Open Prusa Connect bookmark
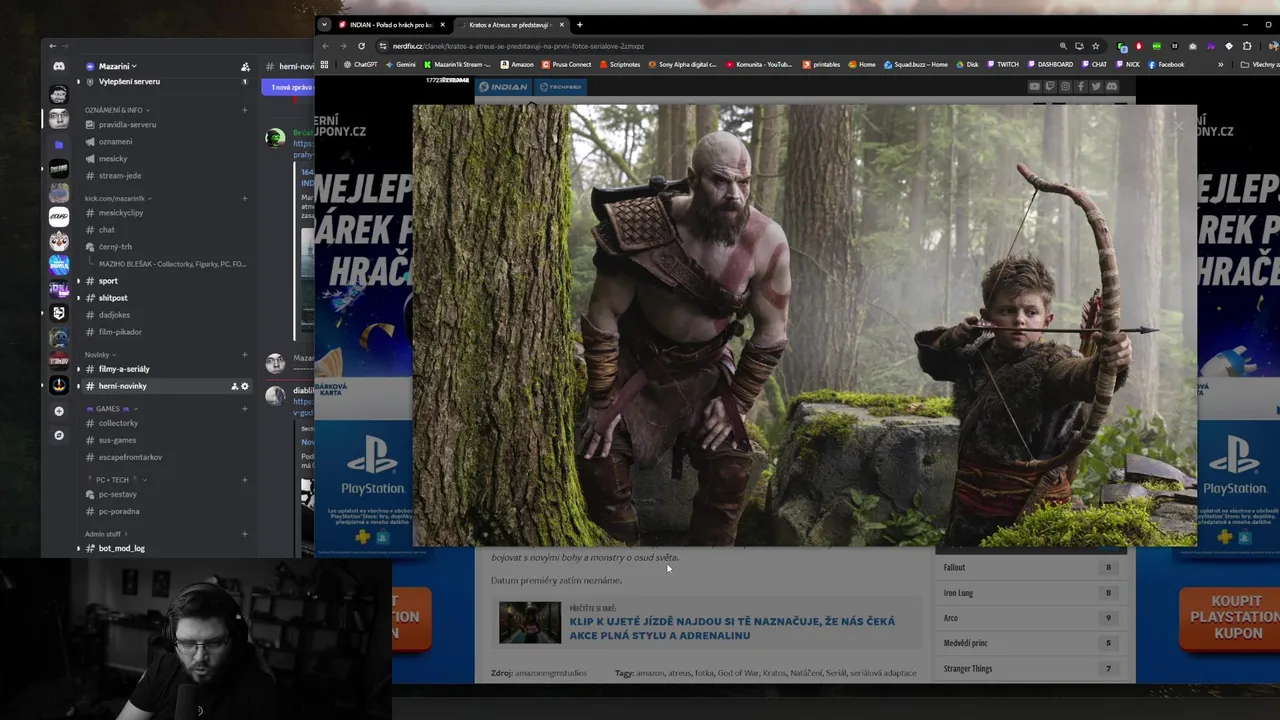Viewport: 1280px width, 720px height. [566, 64]
